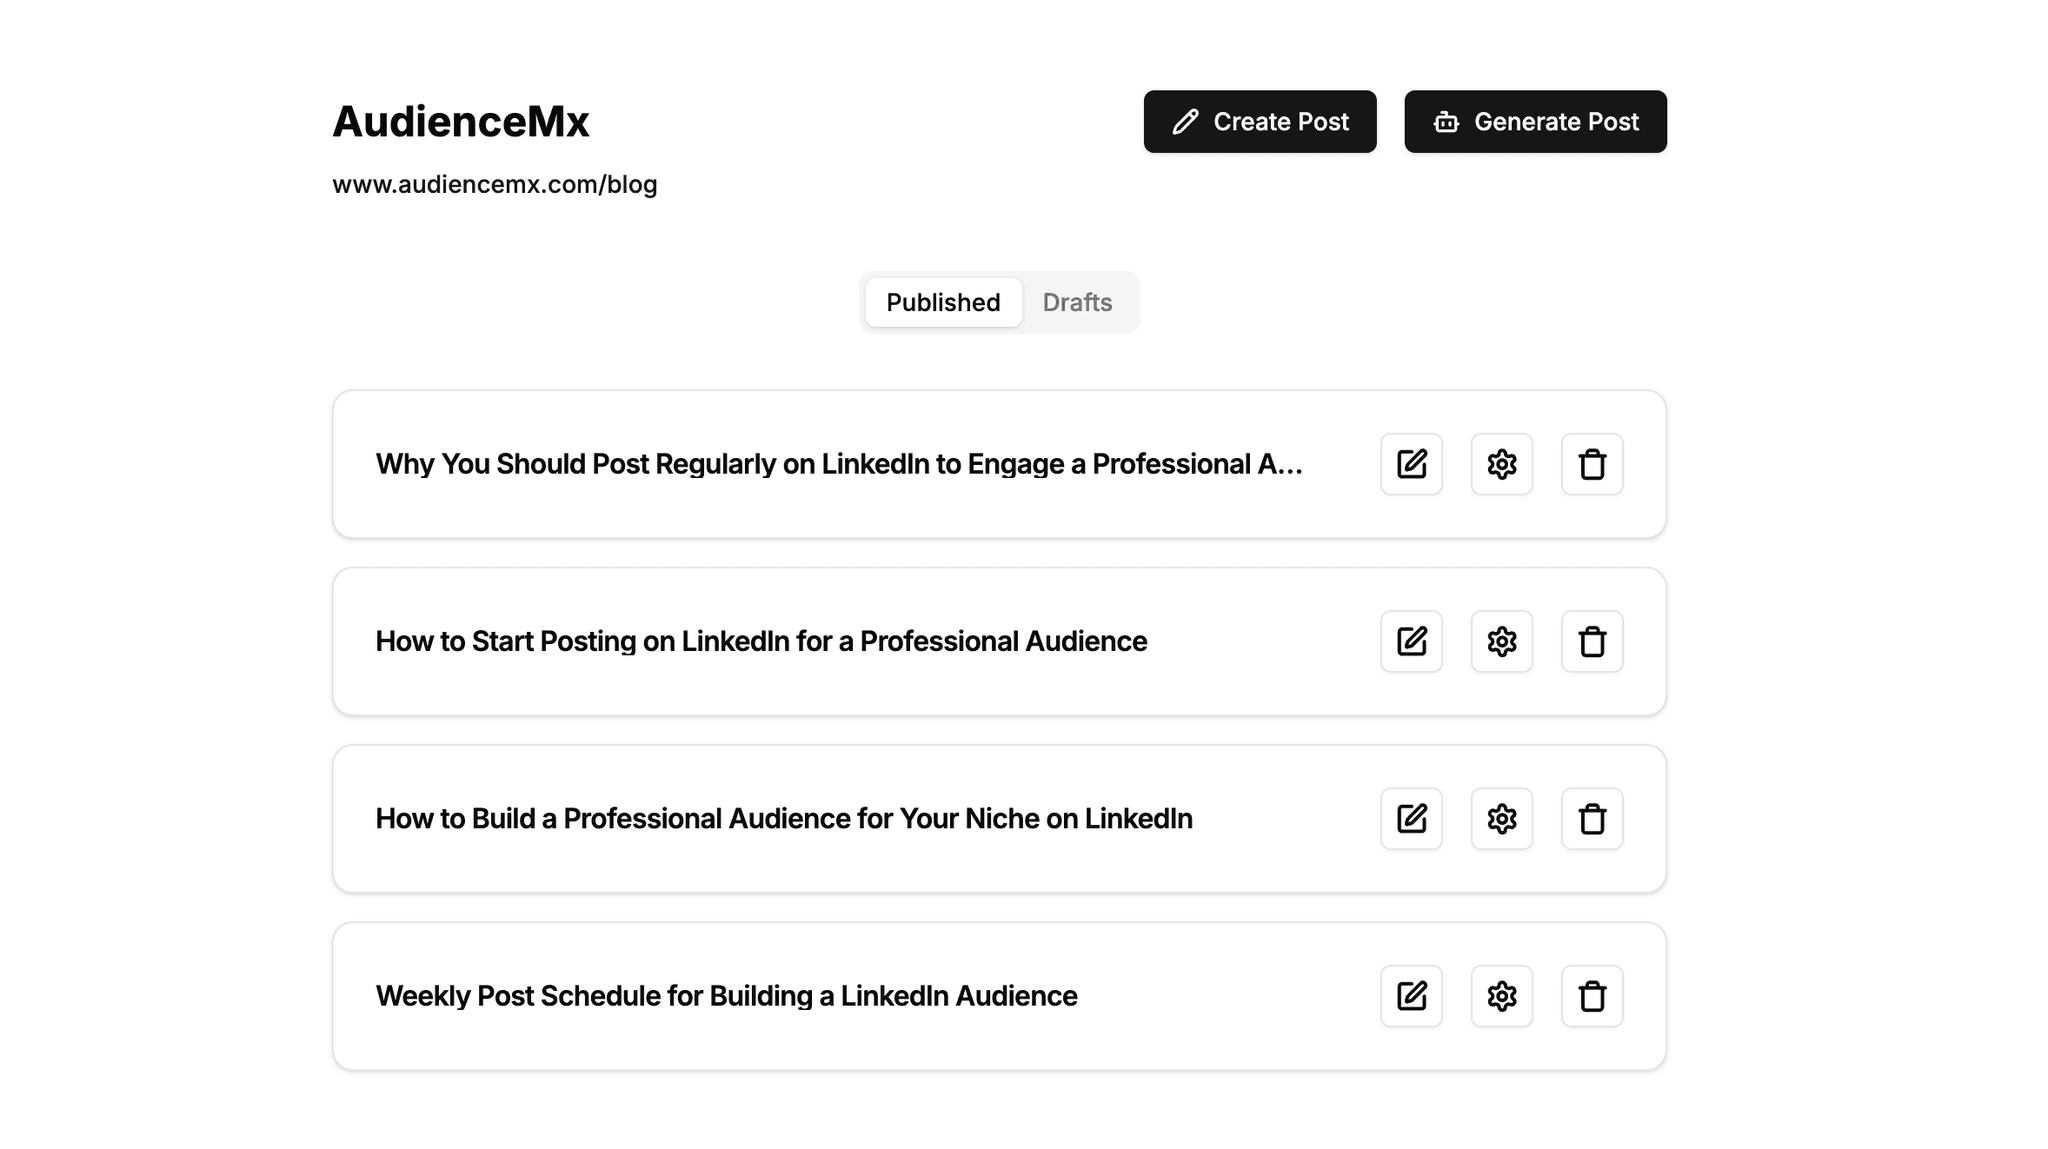The height and width of the screenshot is (1149, 2048).
Task: Open settings for 'Why You Should Post Regularly' post
Action: click(x=1501, y=464)
